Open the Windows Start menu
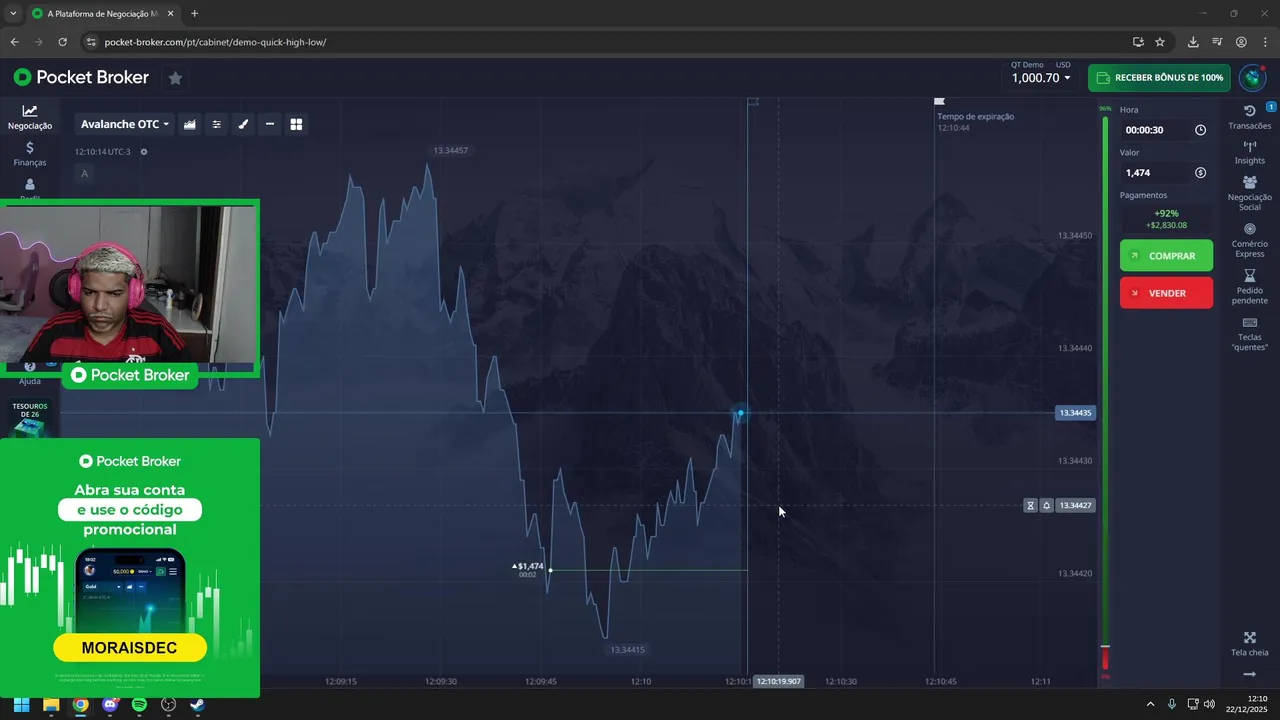1280x720 pixels. (21, 704)
